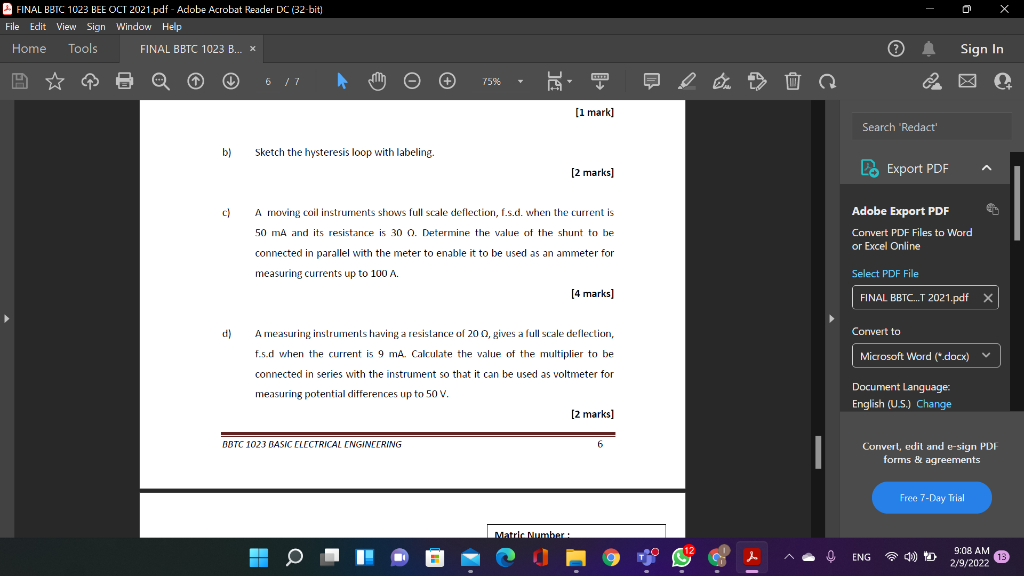This screenshot has width=1024, height=576.
Task: Print the PDF document
Action: (124, 81)
